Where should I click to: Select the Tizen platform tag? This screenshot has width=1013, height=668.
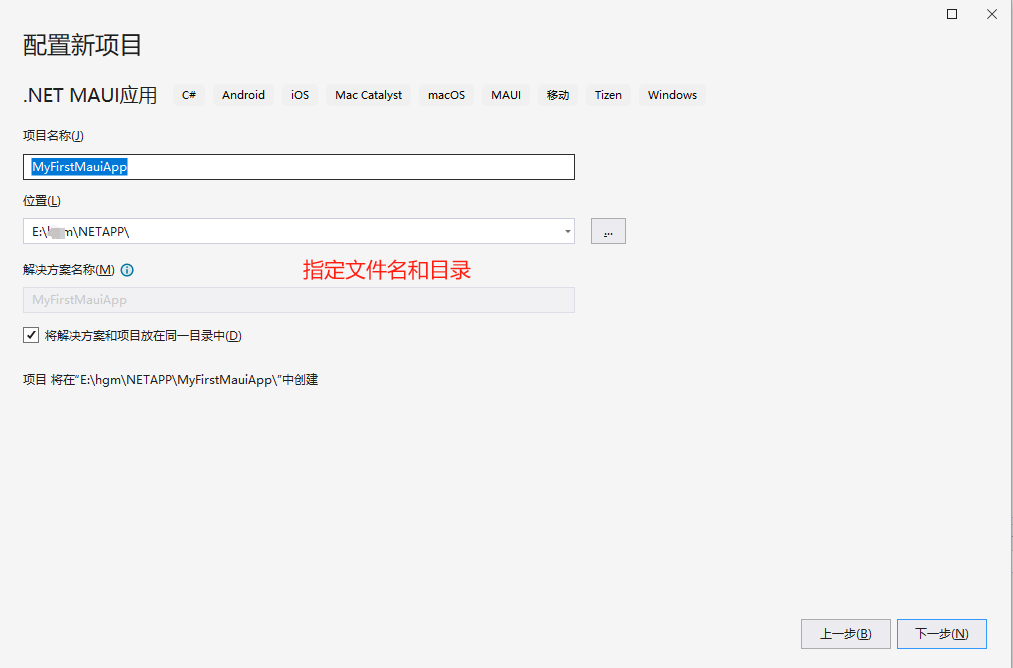(608, 95)
